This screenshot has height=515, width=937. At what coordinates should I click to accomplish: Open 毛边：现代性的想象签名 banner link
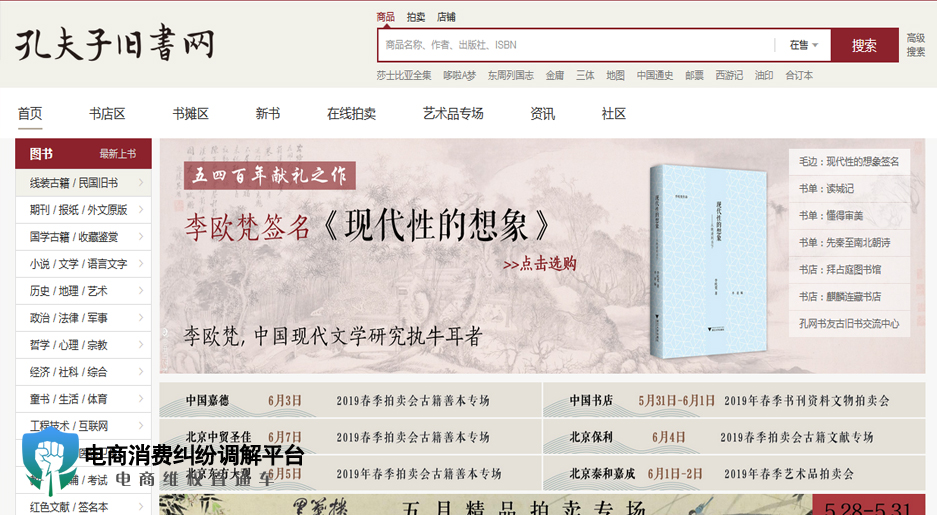tap(849, 161)
